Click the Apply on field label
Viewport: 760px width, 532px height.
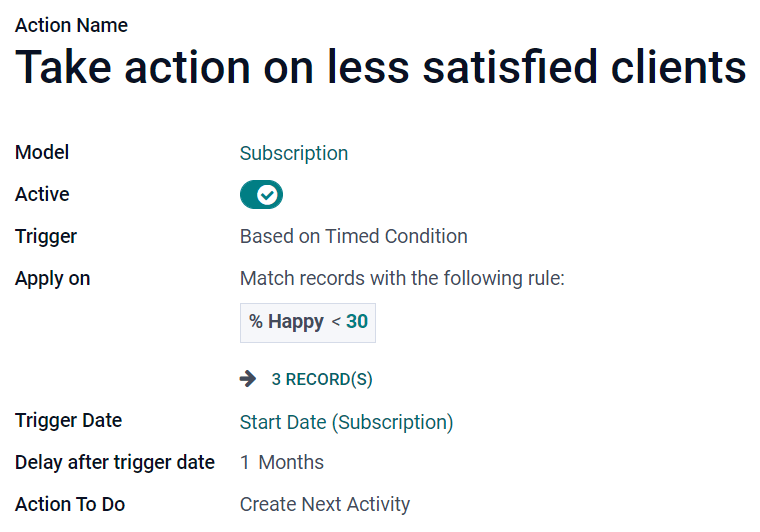pos(52,279)
